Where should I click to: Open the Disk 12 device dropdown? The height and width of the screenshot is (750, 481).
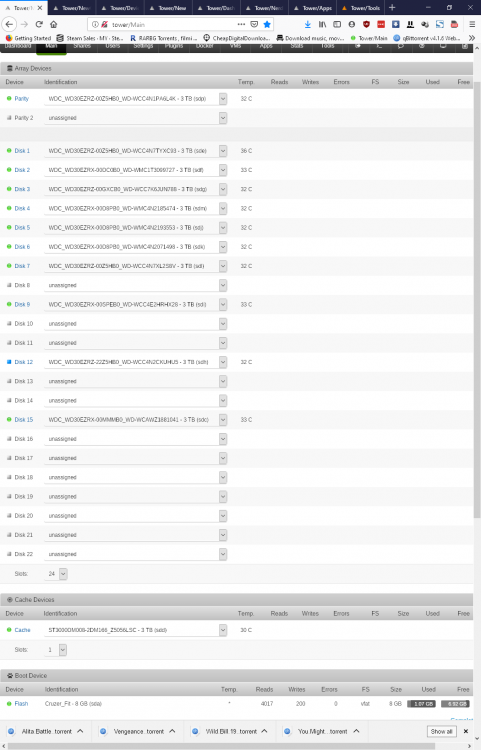[135, 362]
